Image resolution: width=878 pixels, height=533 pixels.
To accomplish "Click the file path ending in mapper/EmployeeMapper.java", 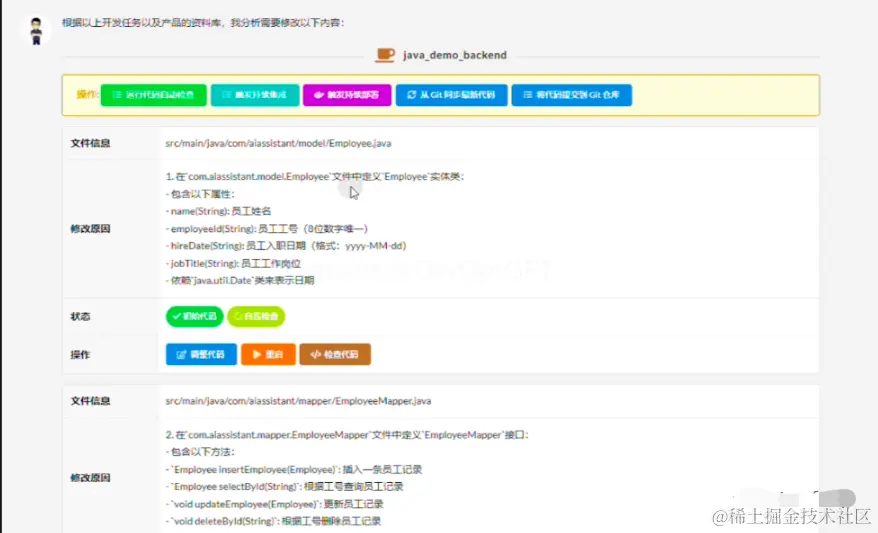I will point(298,401).
